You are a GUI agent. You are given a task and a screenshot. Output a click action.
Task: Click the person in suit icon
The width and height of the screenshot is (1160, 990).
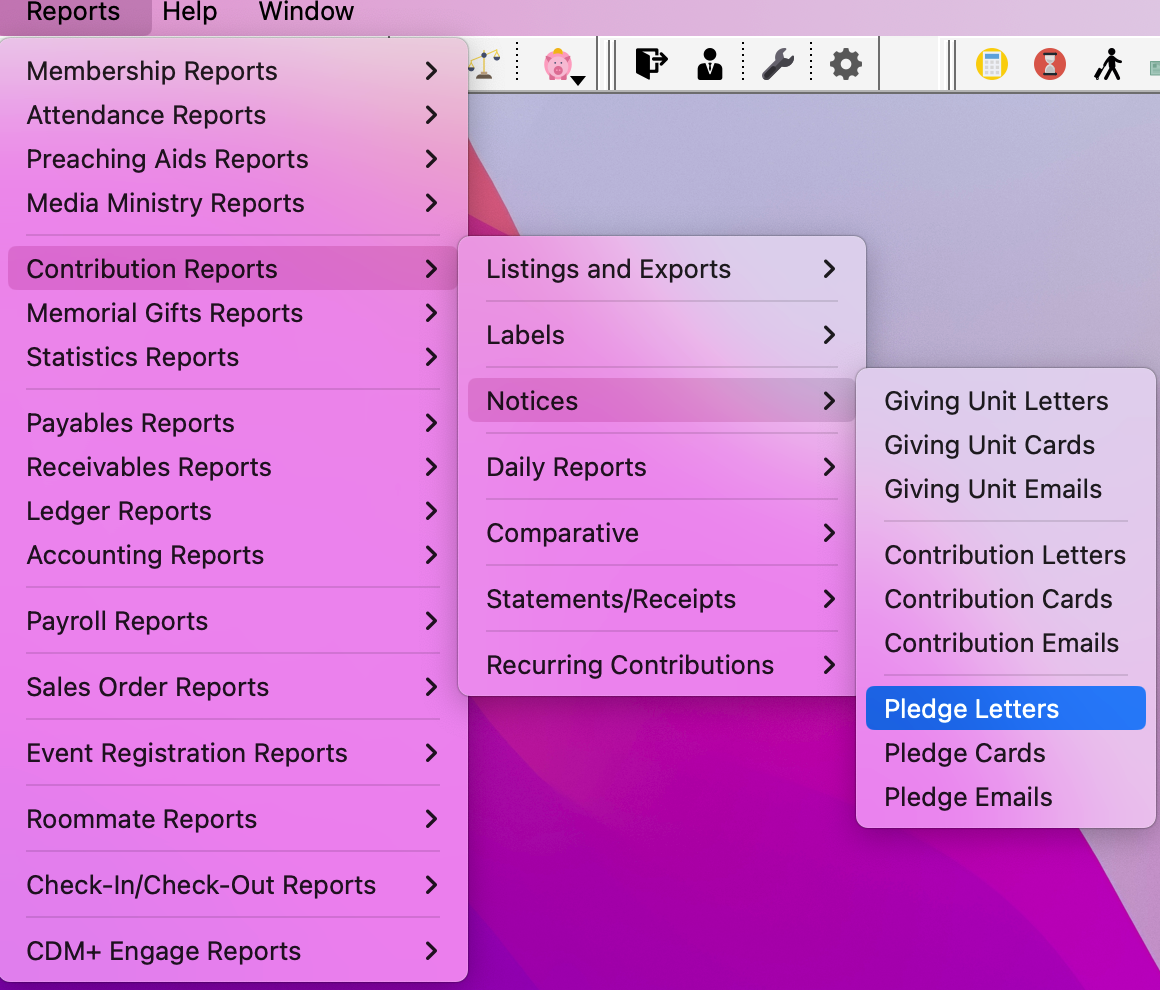click(x=710, y=65)
